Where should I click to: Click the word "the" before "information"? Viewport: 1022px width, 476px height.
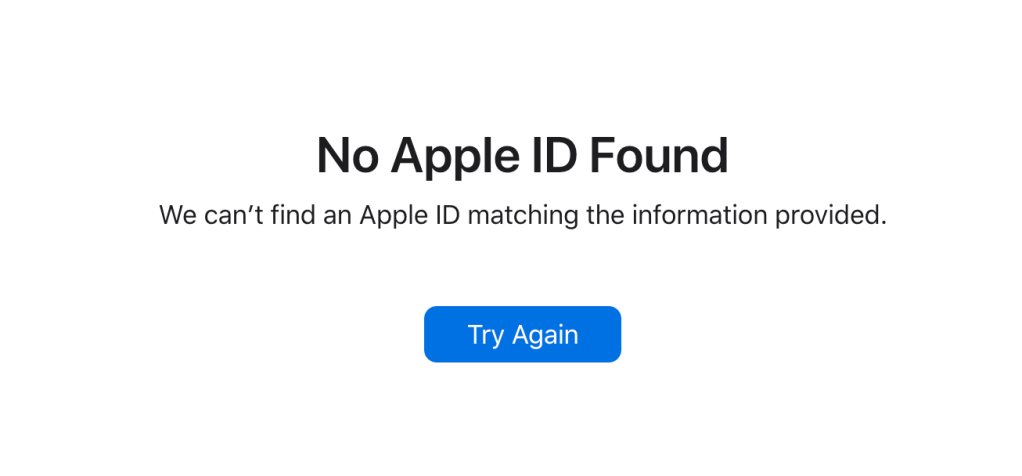click(605, 215)
